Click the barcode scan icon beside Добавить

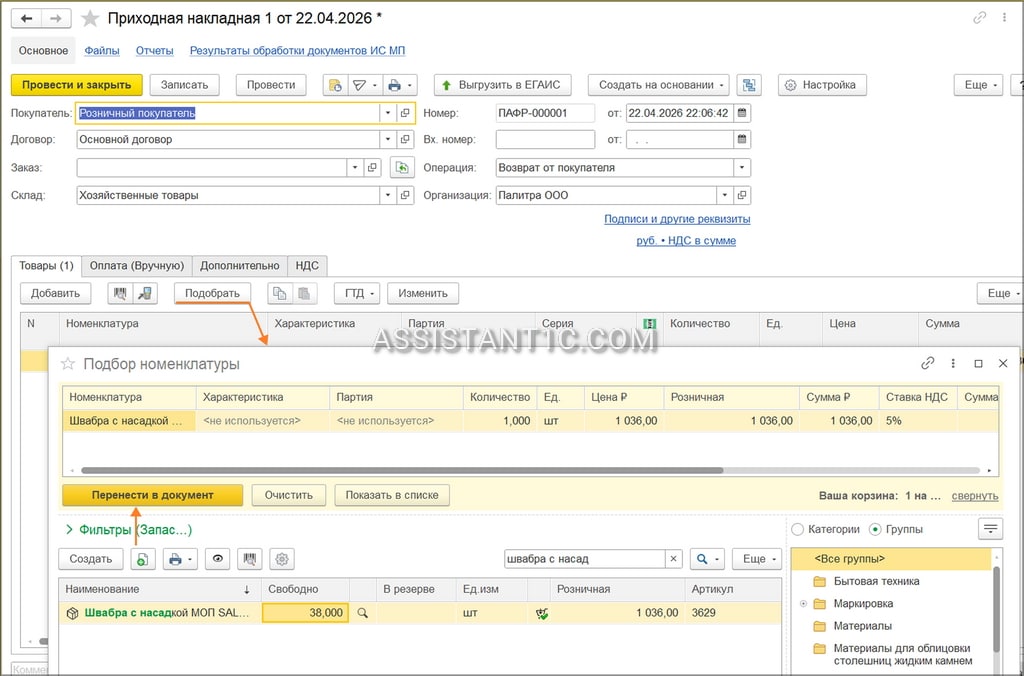120,293
